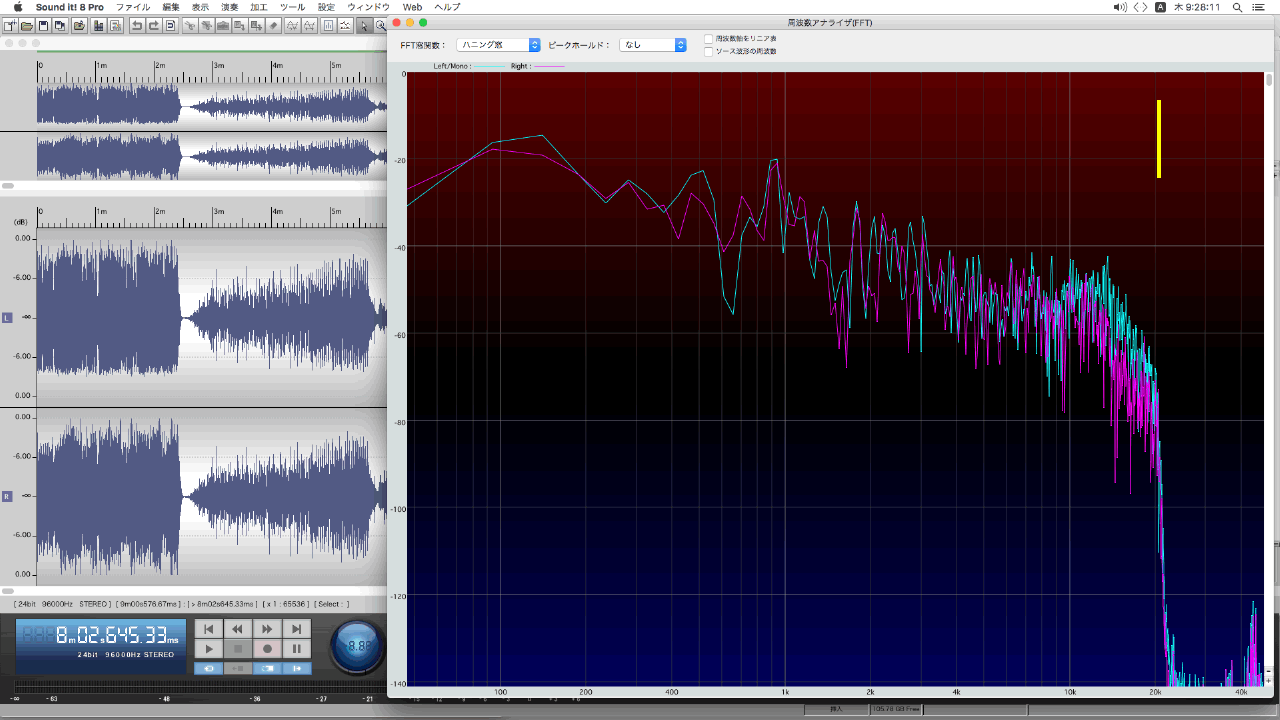Create a new file with toolbar icon
The image size is (1280, 720).
click(x=10, y=25)
